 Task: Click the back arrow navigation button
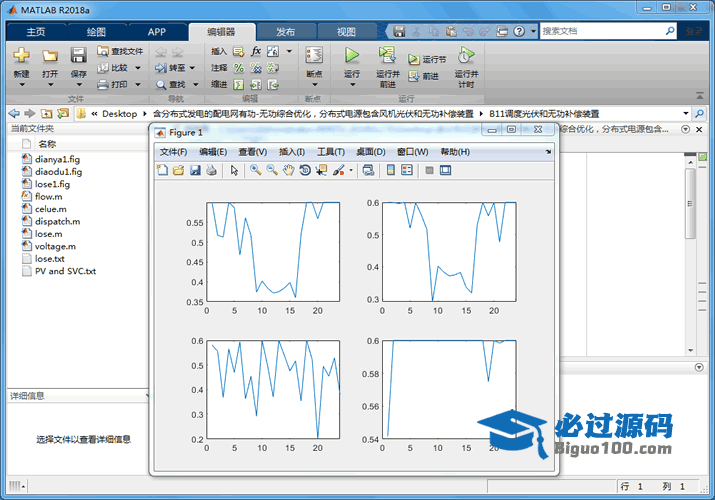pos(14,113)
